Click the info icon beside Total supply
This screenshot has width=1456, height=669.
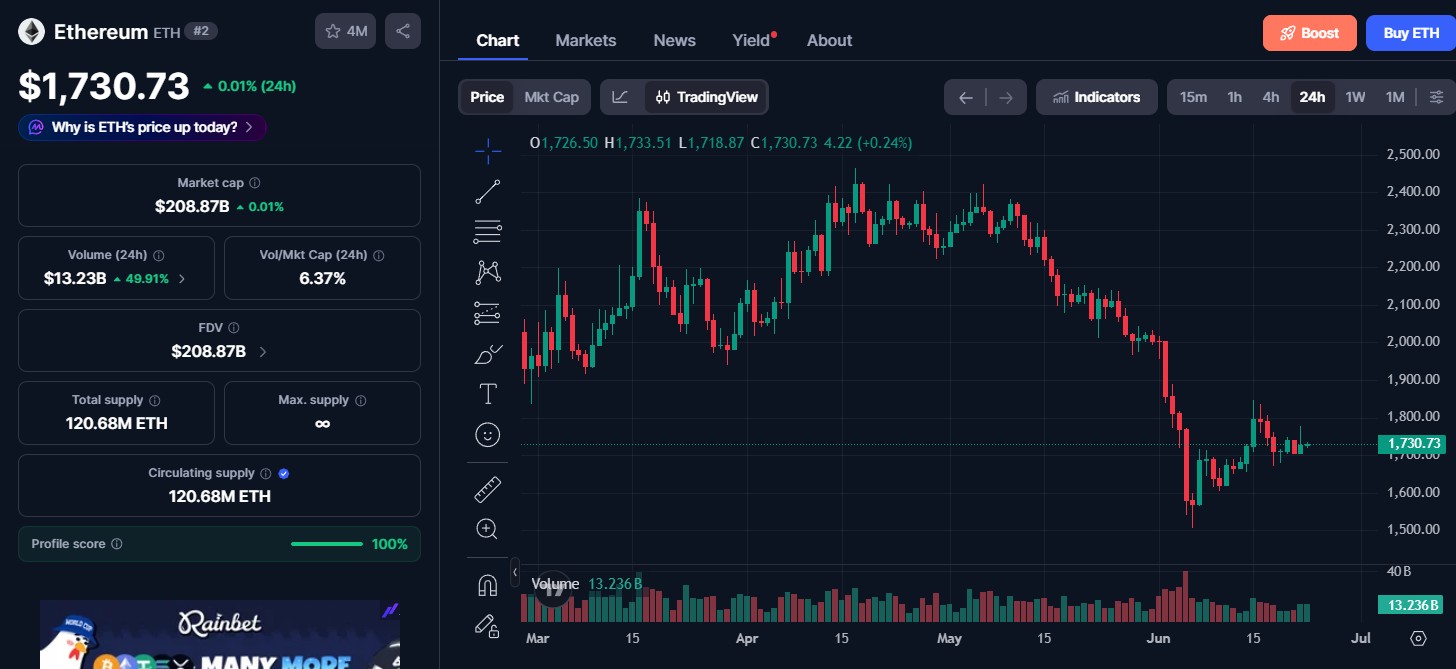pyautogui.click(x=155, y=400)
